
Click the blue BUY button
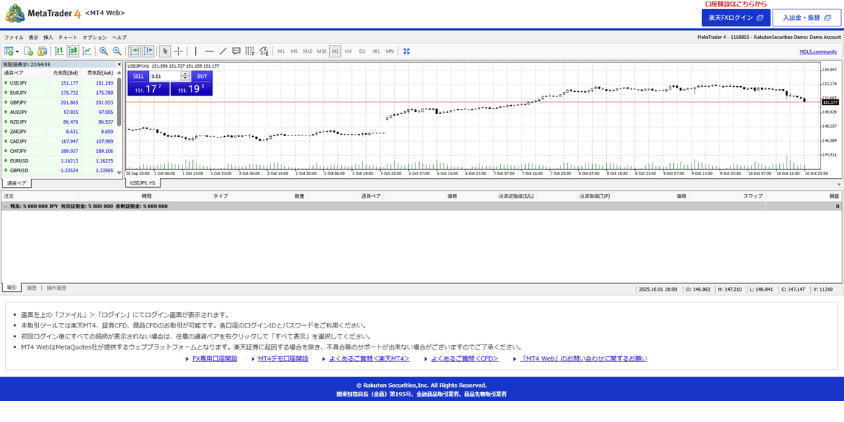(201, 76)
